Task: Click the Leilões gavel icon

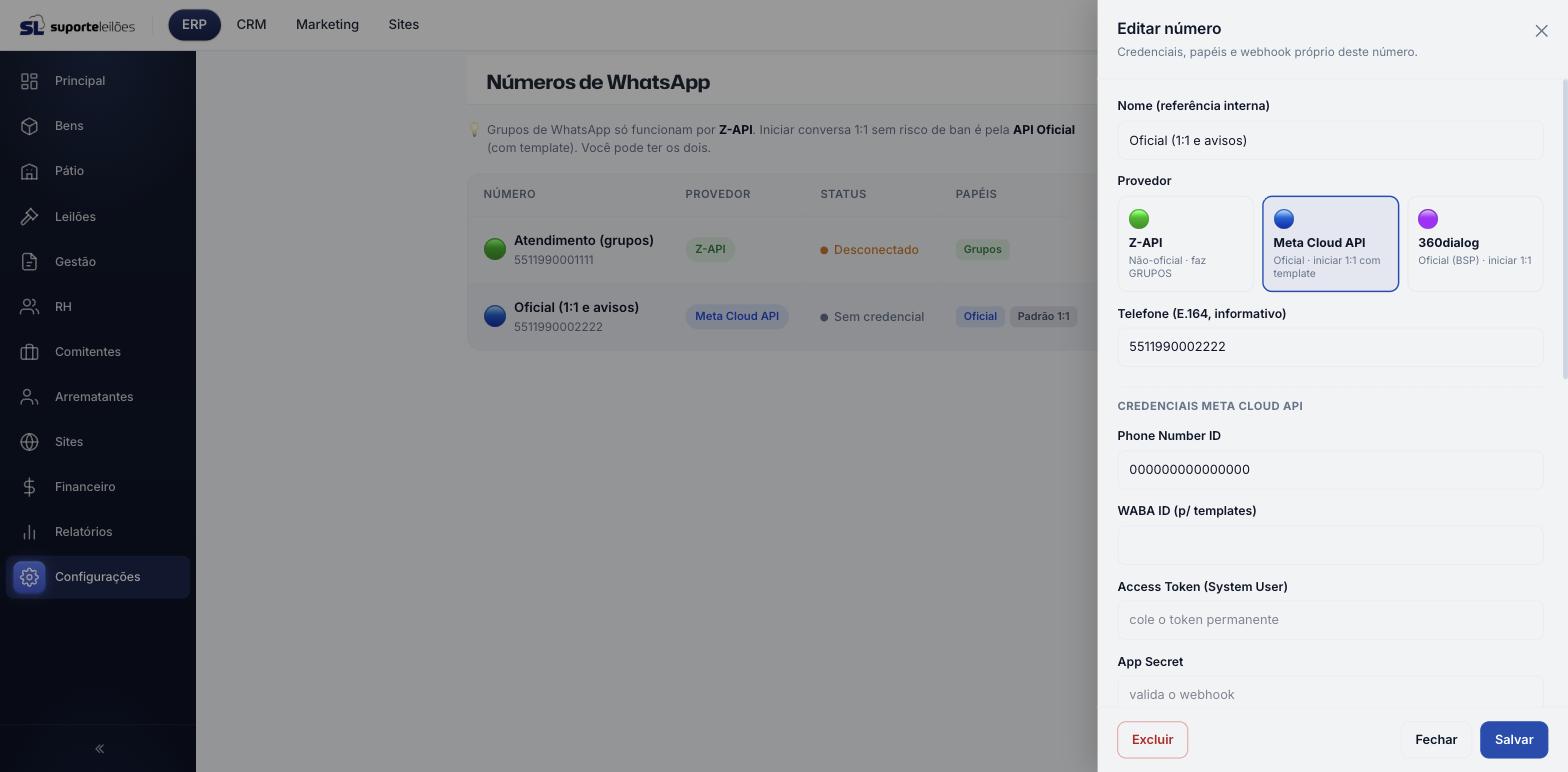Action: tap(29, 217)
